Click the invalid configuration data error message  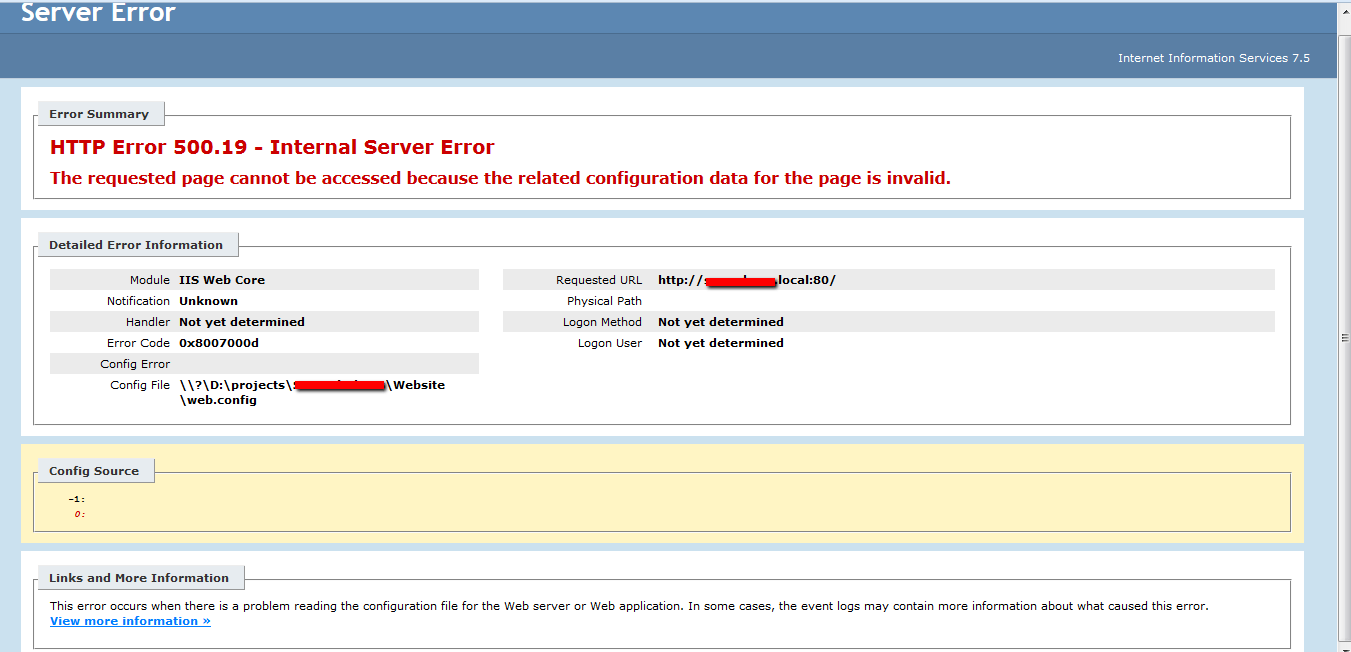500,178
